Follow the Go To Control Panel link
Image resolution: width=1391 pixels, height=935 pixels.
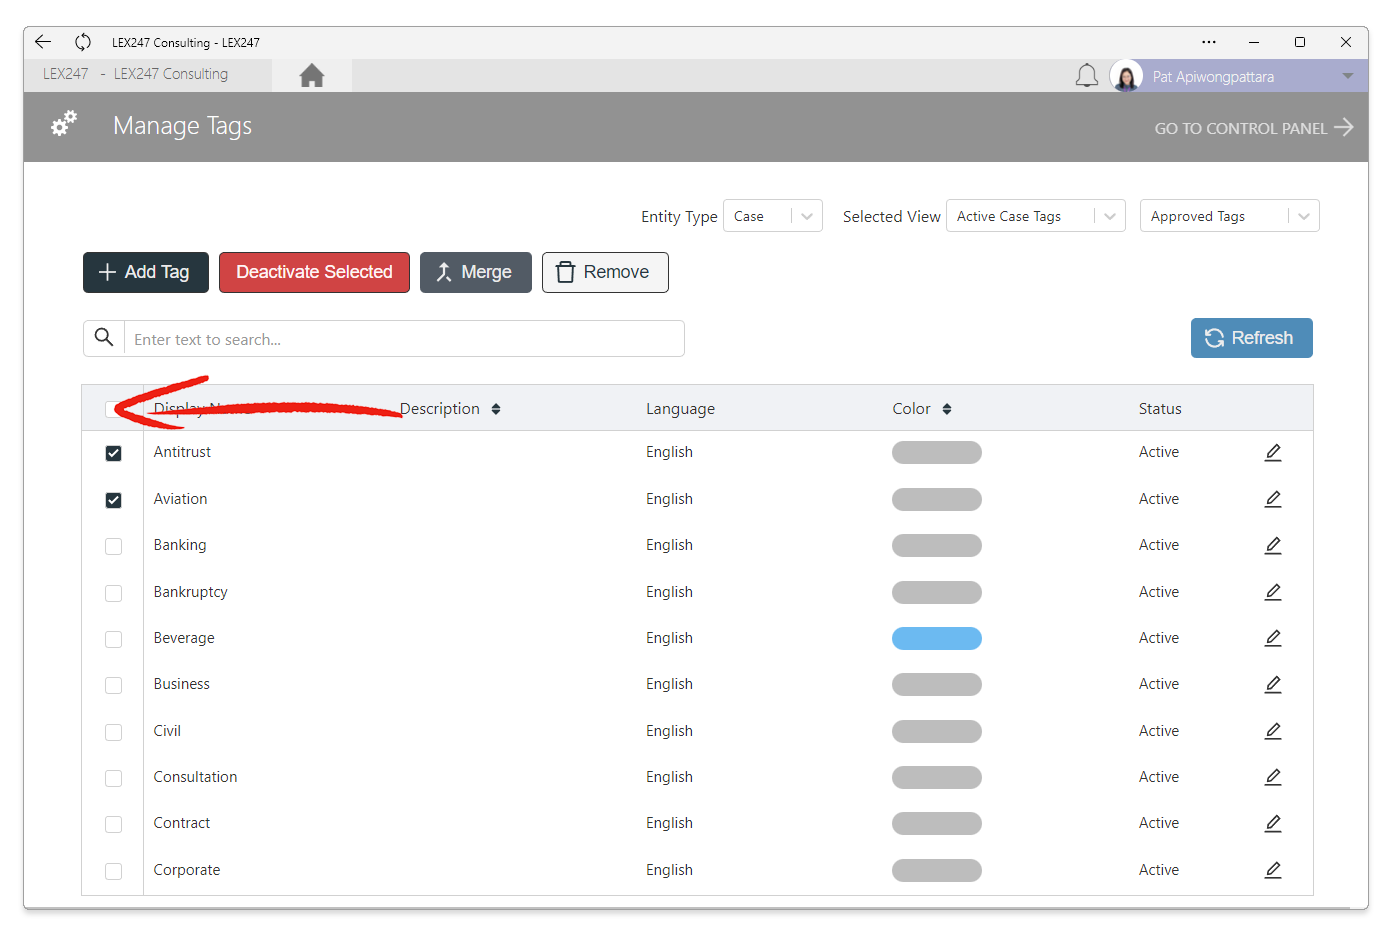click(1254, 128)
